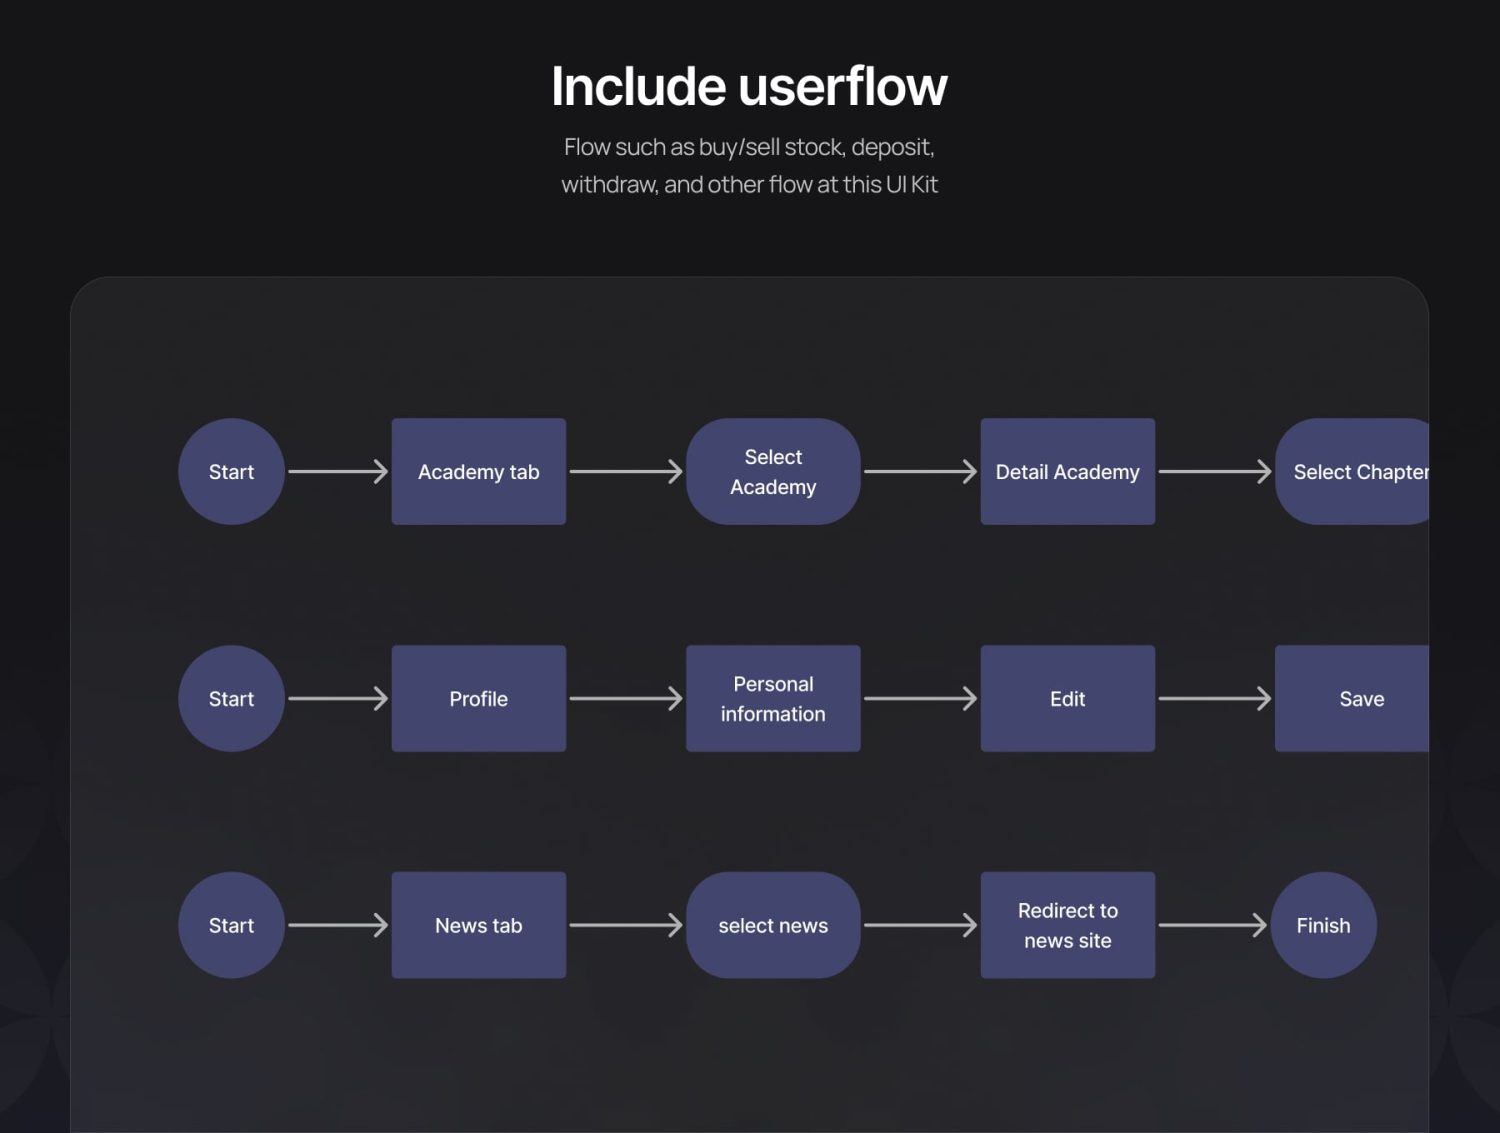1500x1133 pixels.
Task: Click the Finish node
Action: (1324, 925)
